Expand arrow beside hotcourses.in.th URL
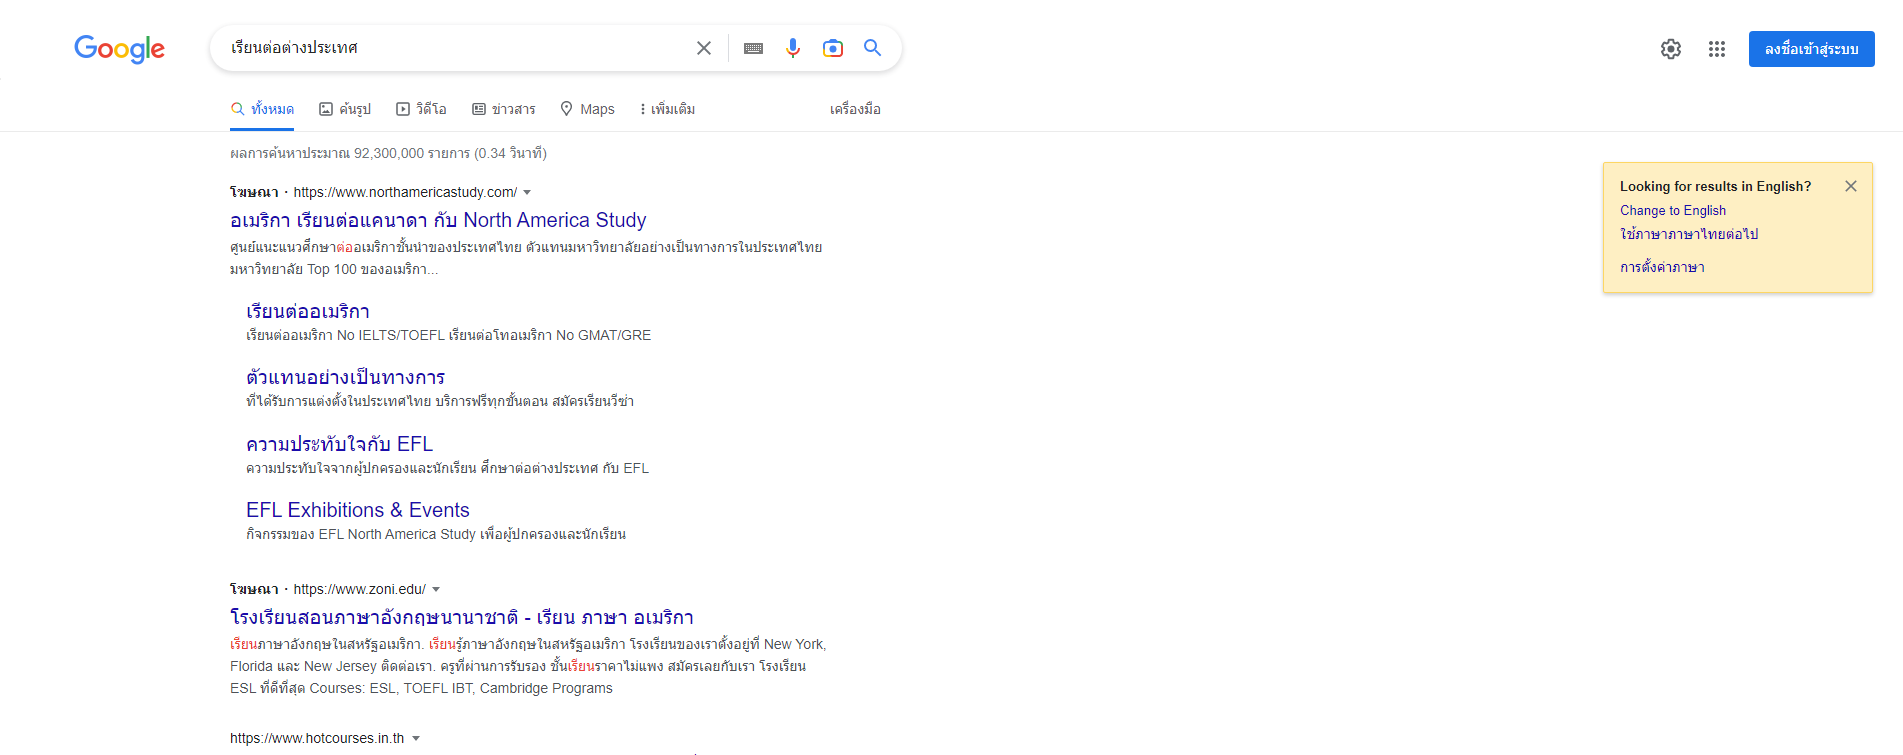Image resolution: width=1903 pixels, height=755 pixels. tap(416, 738)
